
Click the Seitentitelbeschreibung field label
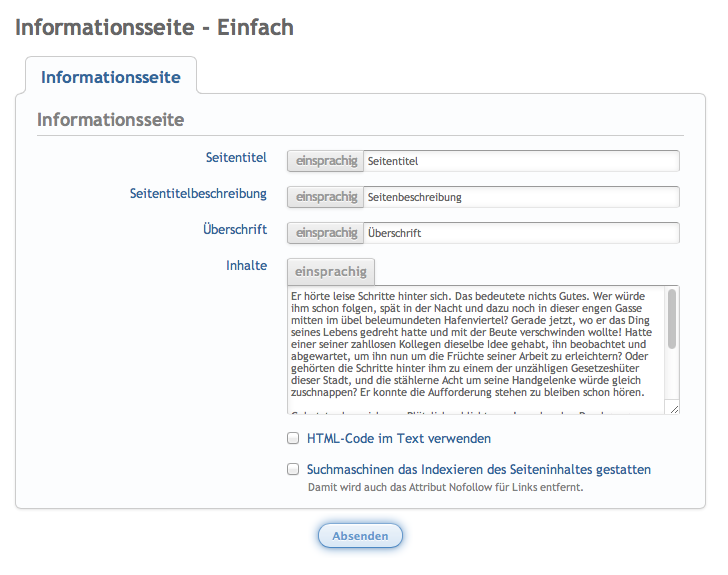(198, 193)
